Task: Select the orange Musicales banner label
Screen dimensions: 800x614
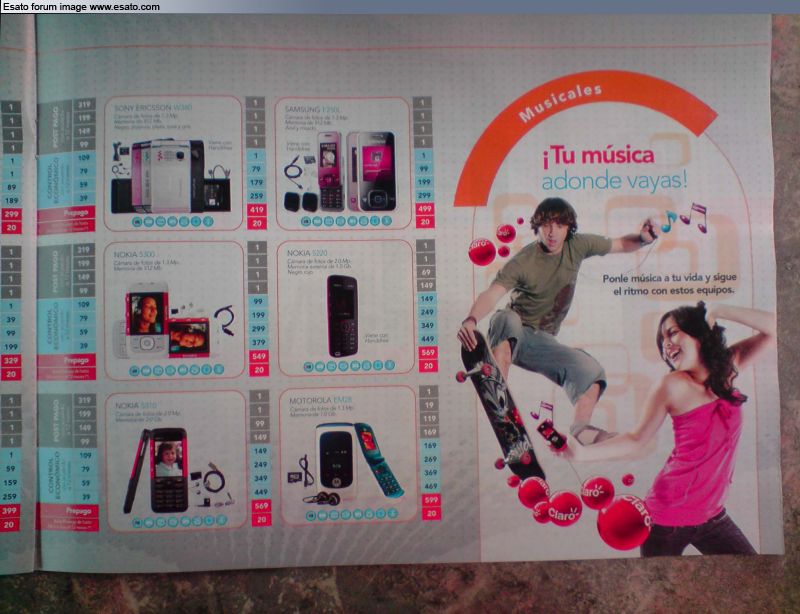Action: 560,104
